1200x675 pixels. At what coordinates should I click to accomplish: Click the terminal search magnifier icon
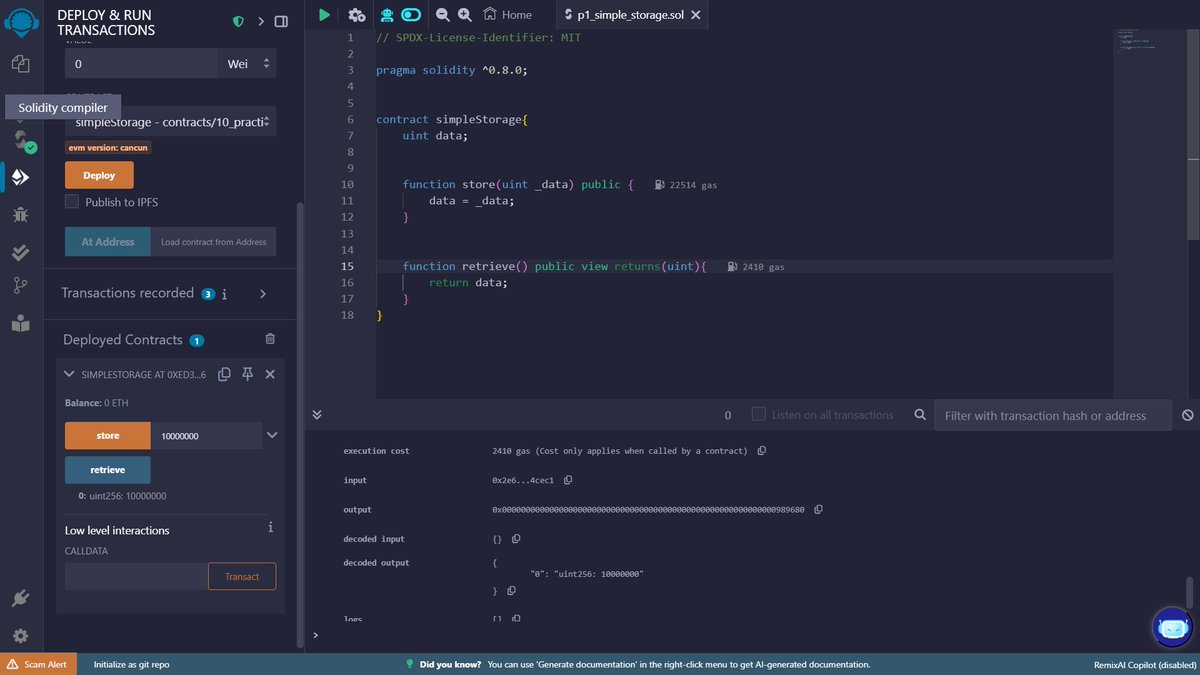click(920, 415)
